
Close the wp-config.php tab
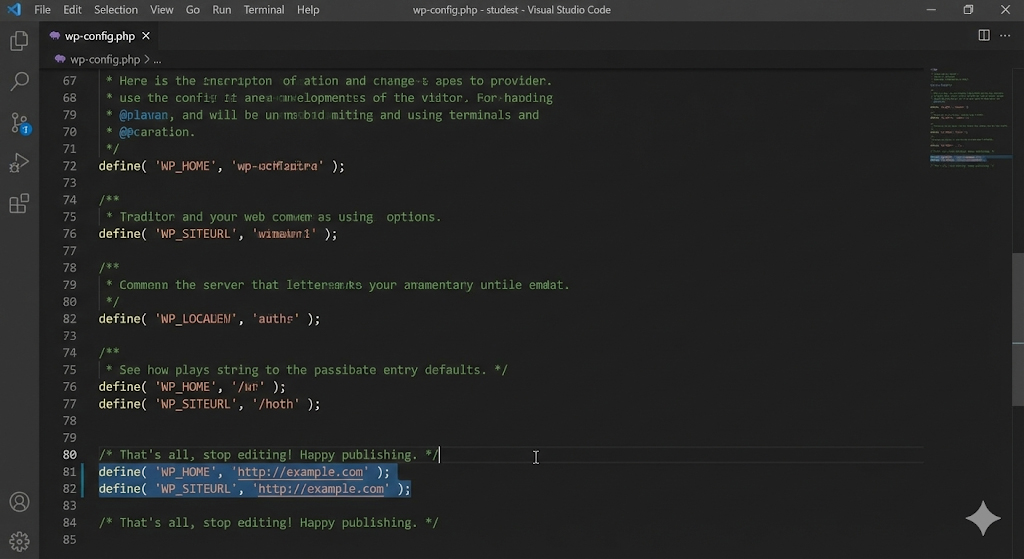pos(146,36)
